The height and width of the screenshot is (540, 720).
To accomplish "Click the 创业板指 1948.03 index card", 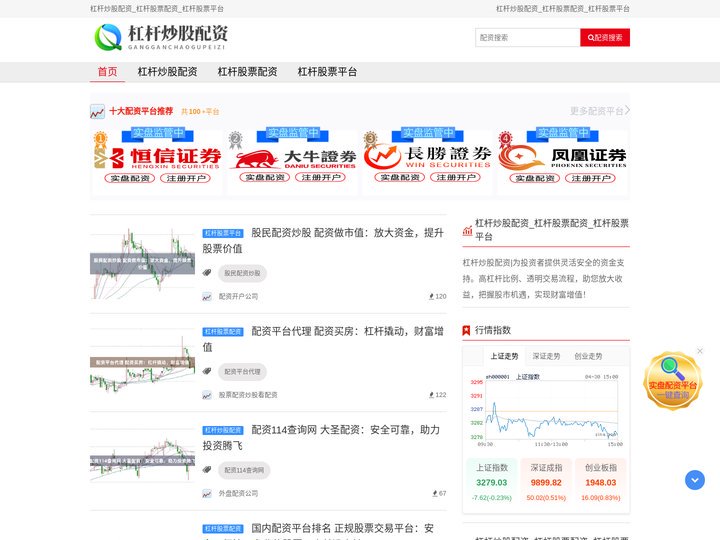I will [601, 483].
